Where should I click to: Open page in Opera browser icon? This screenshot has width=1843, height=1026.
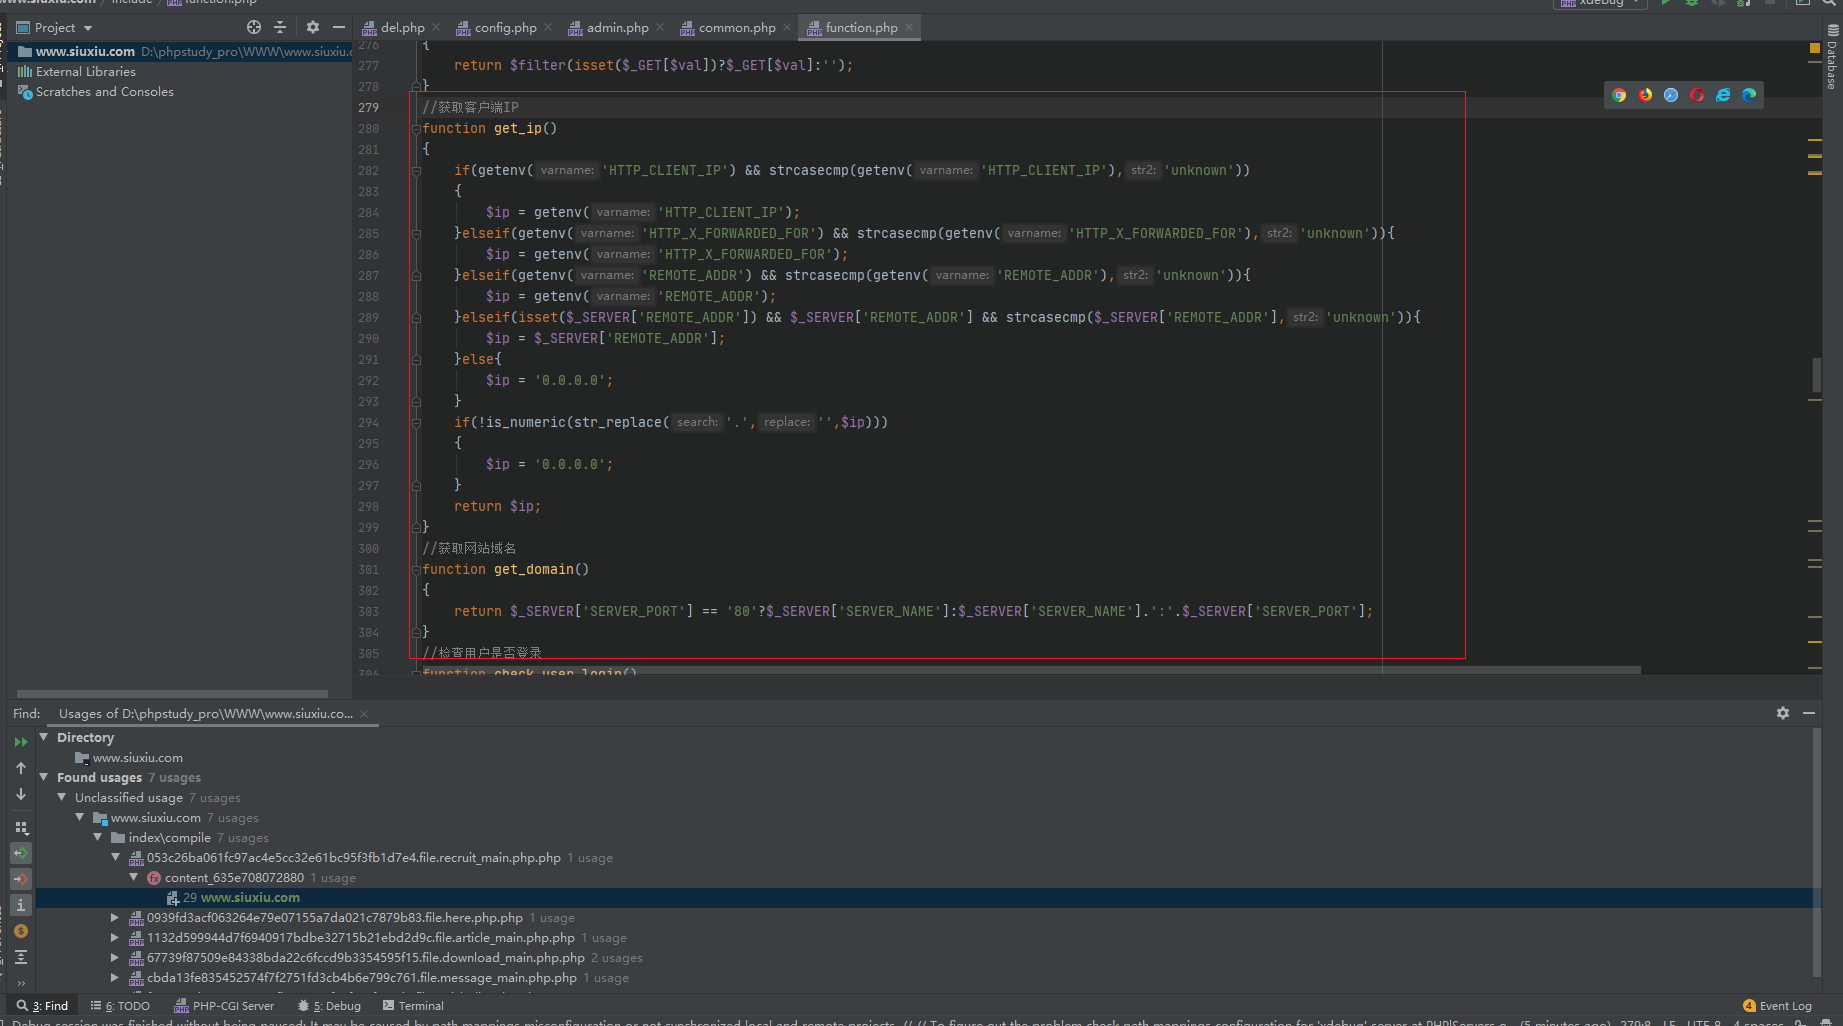1697,95
